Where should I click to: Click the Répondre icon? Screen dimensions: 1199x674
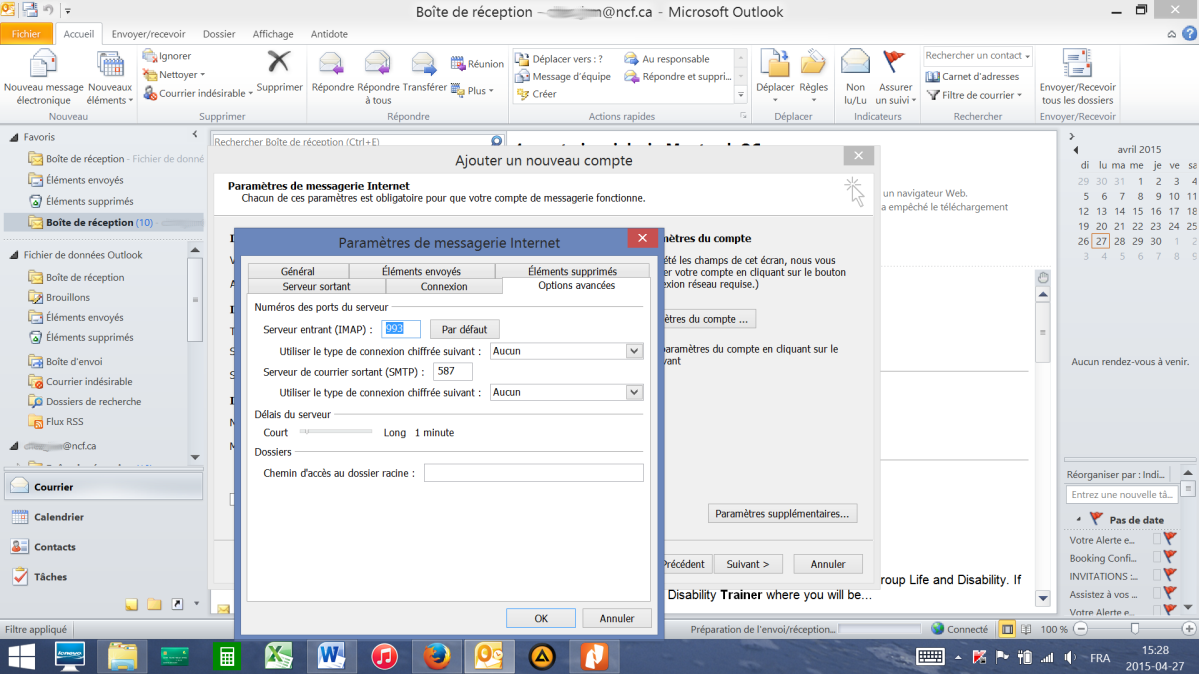pos(332,63)
